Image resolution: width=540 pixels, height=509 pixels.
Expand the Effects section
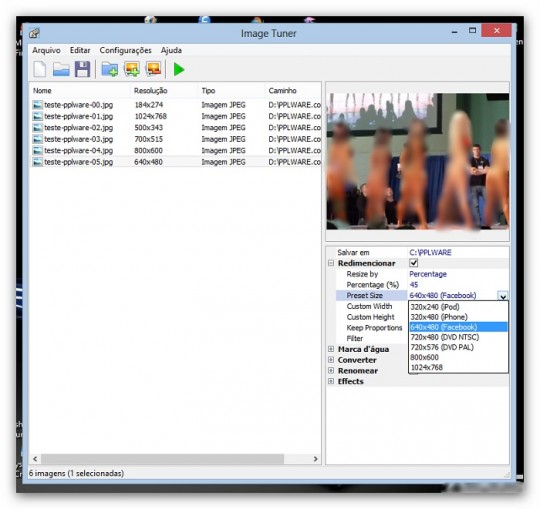click(331, 381)
